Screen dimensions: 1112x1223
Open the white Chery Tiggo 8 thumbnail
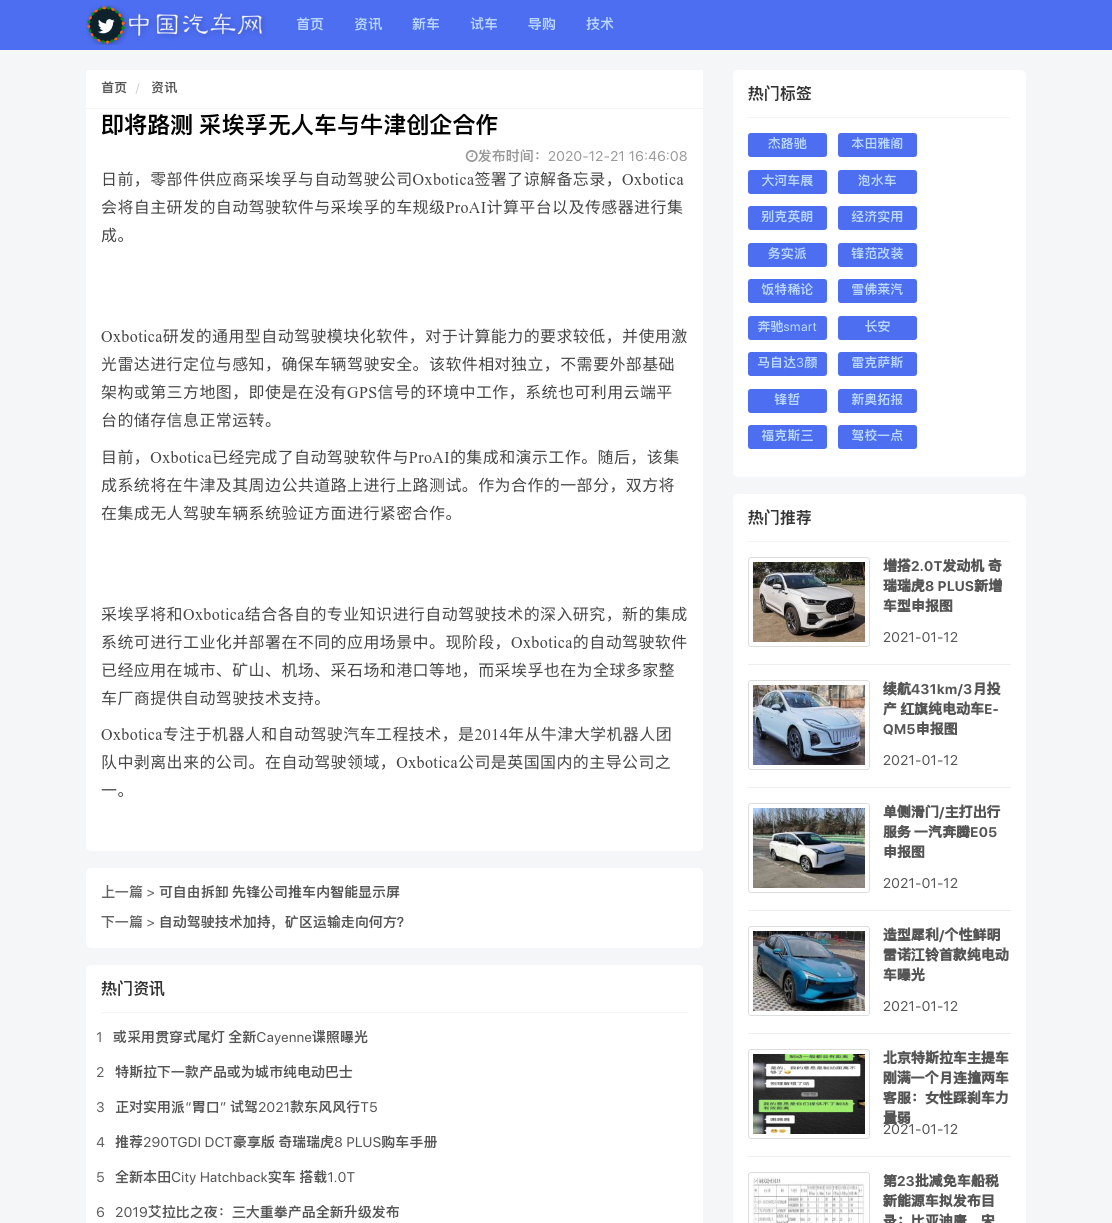(809, 602)
